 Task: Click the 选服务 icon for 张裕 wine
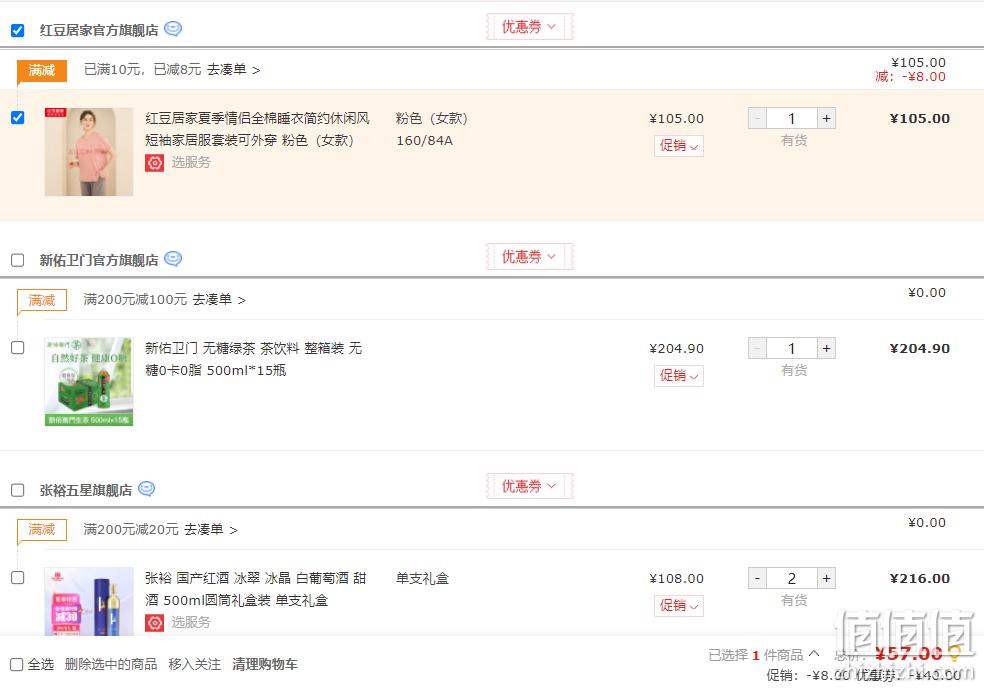pos(154,622)
